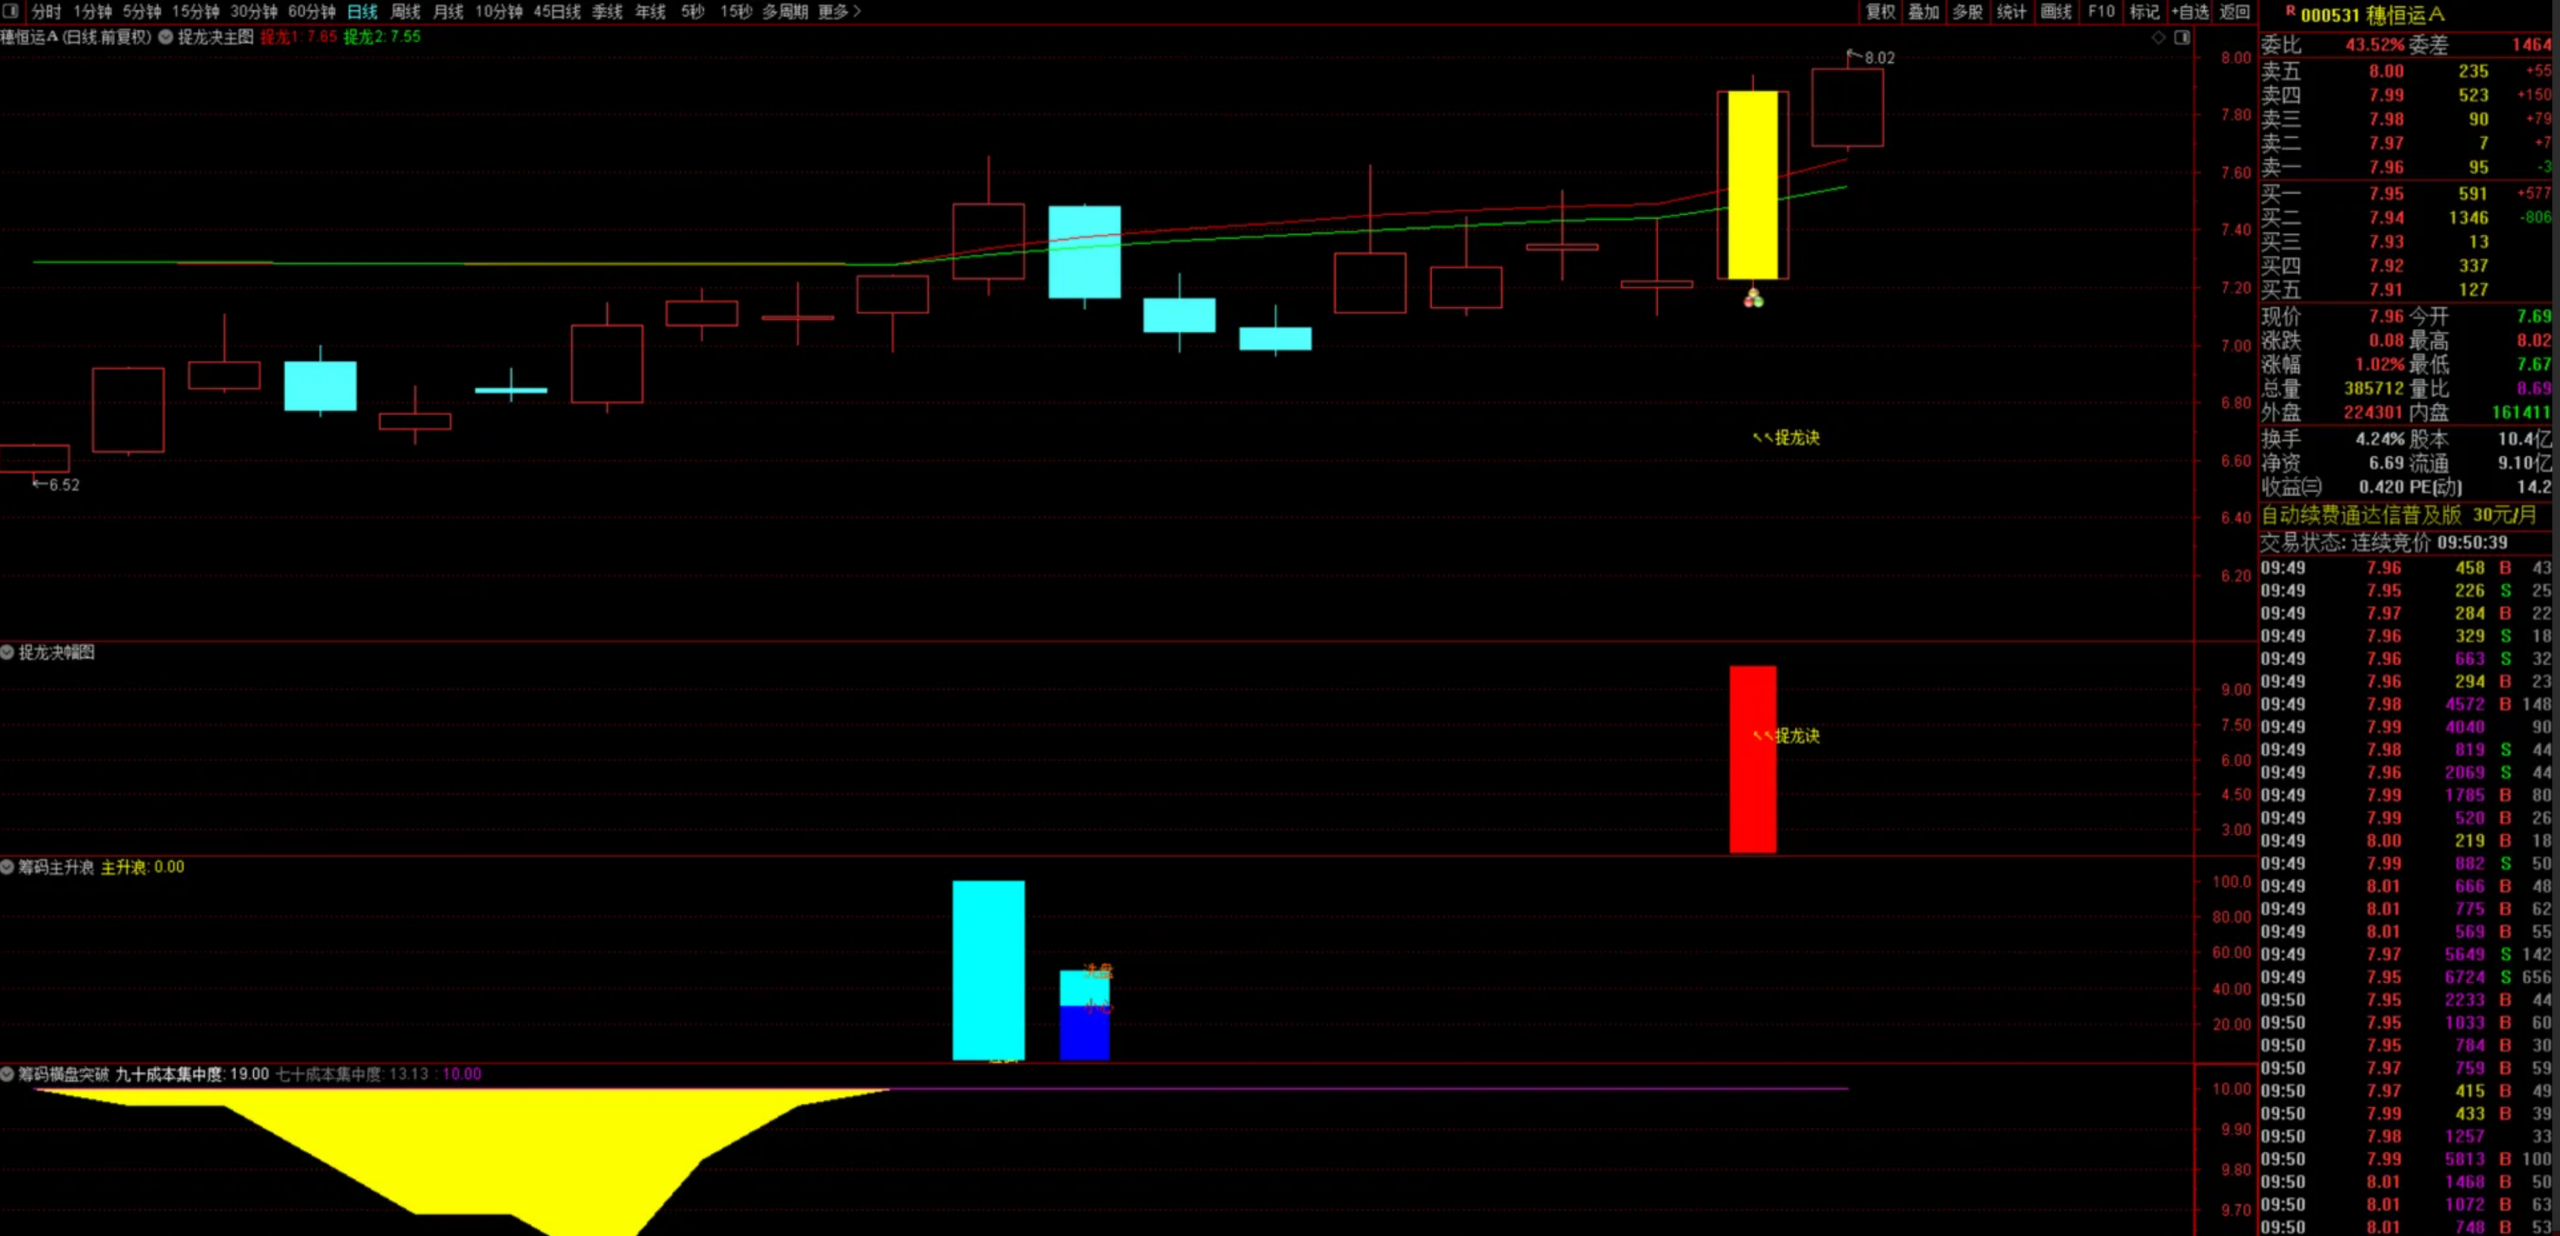Image resolution: width=2560 pixels, height=1236 pixels.
Task: Click the auto-renew 通达信普及版 promo link
Action: coord(2398,515)
